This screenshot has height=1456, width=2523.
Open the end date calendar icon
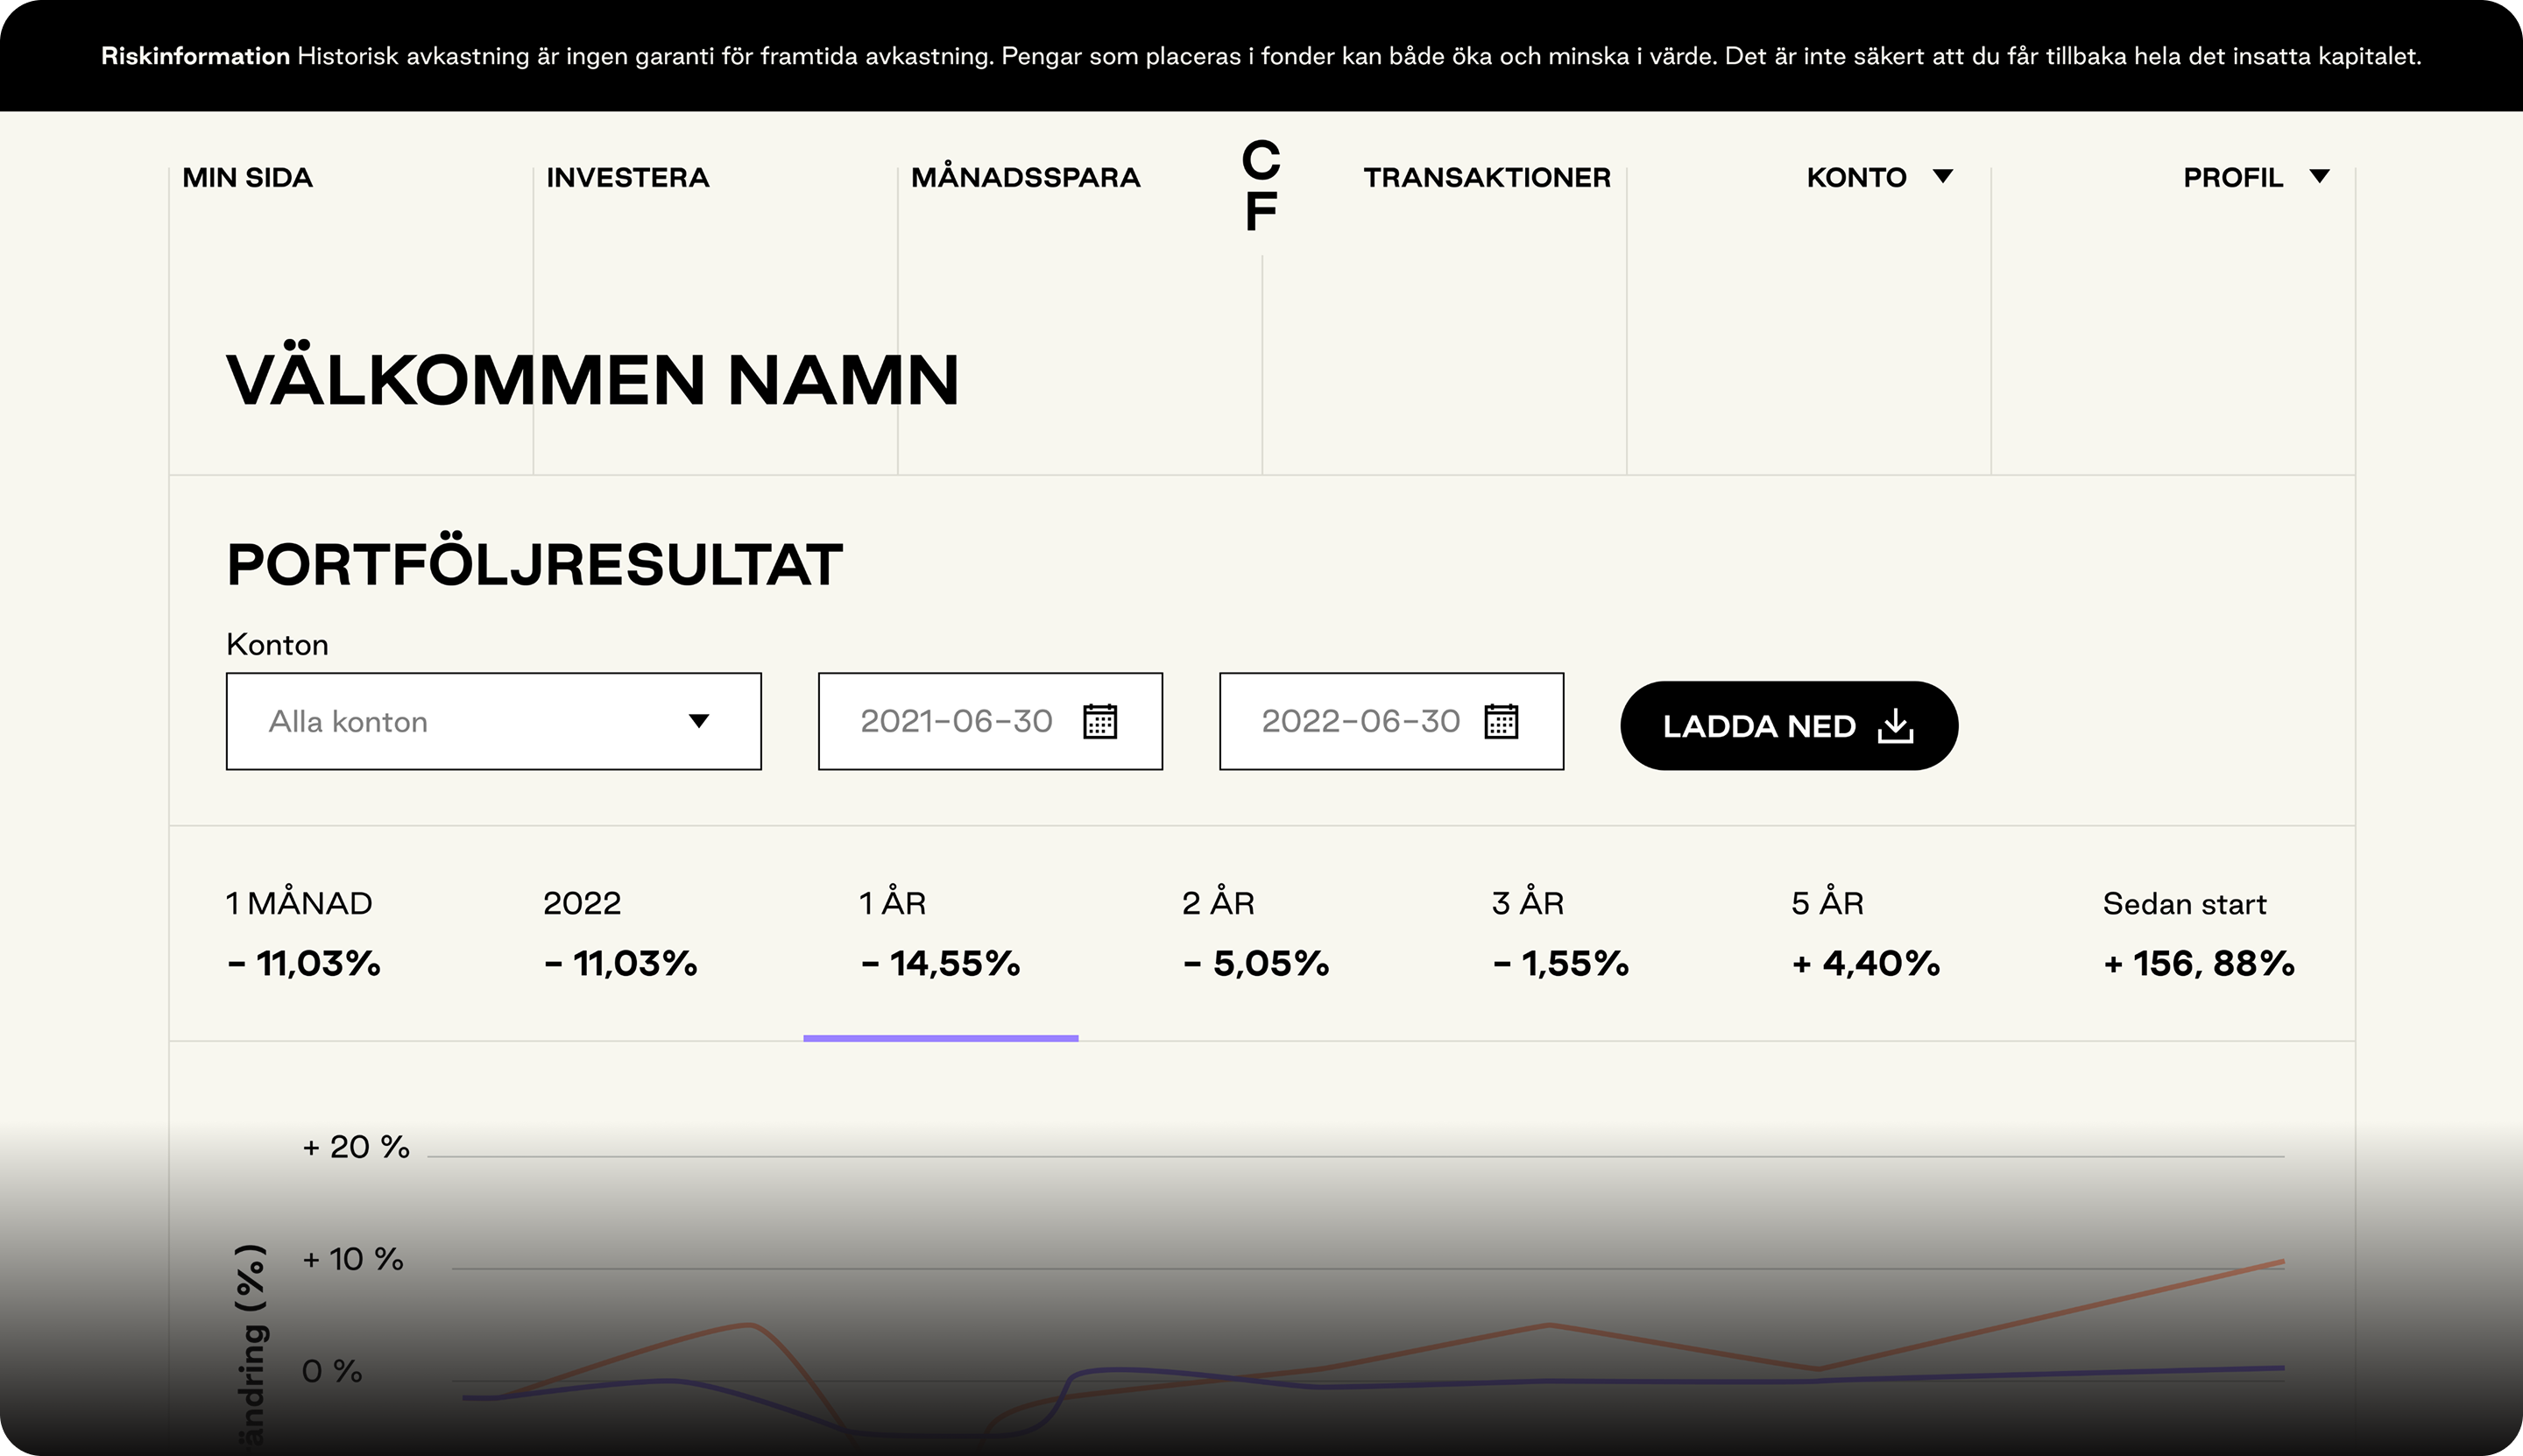click(1501, 721)
